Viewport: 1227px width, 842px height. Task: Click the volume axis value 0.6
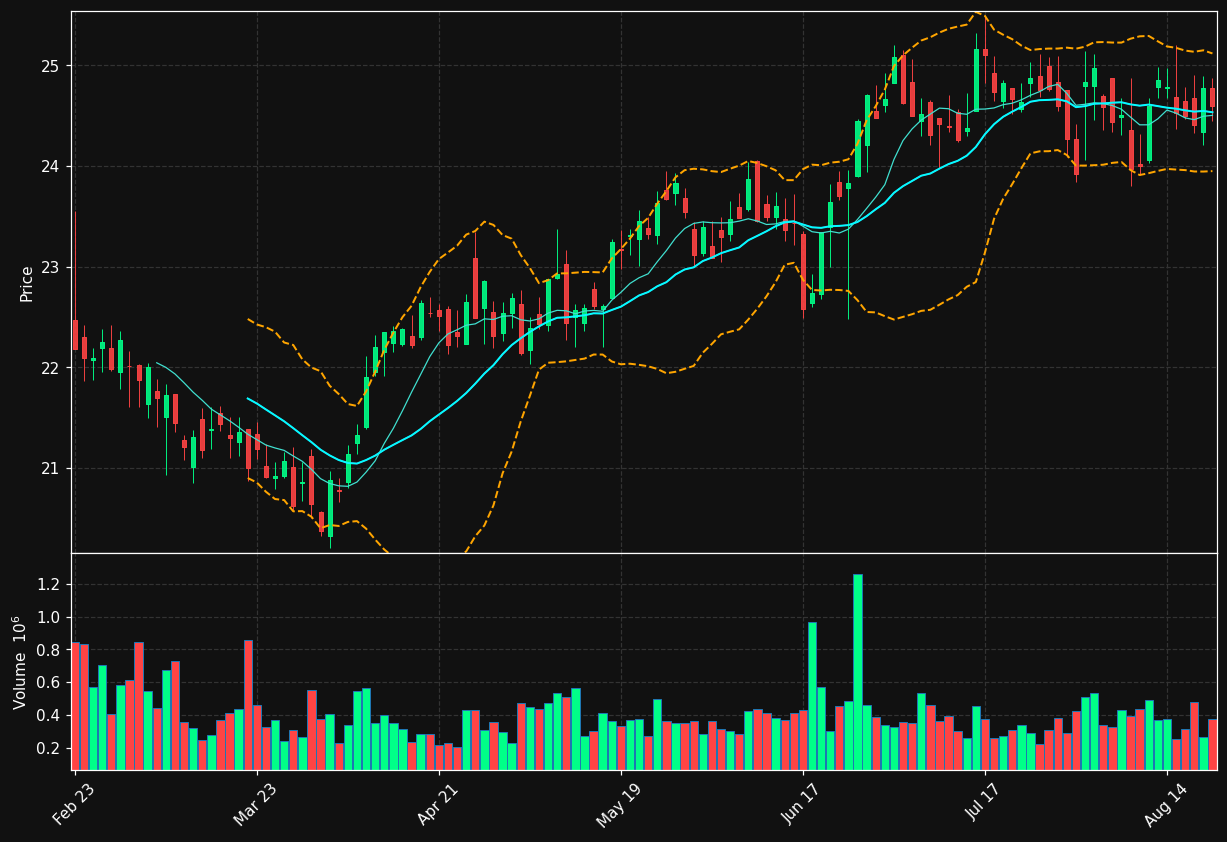point(49,683)
